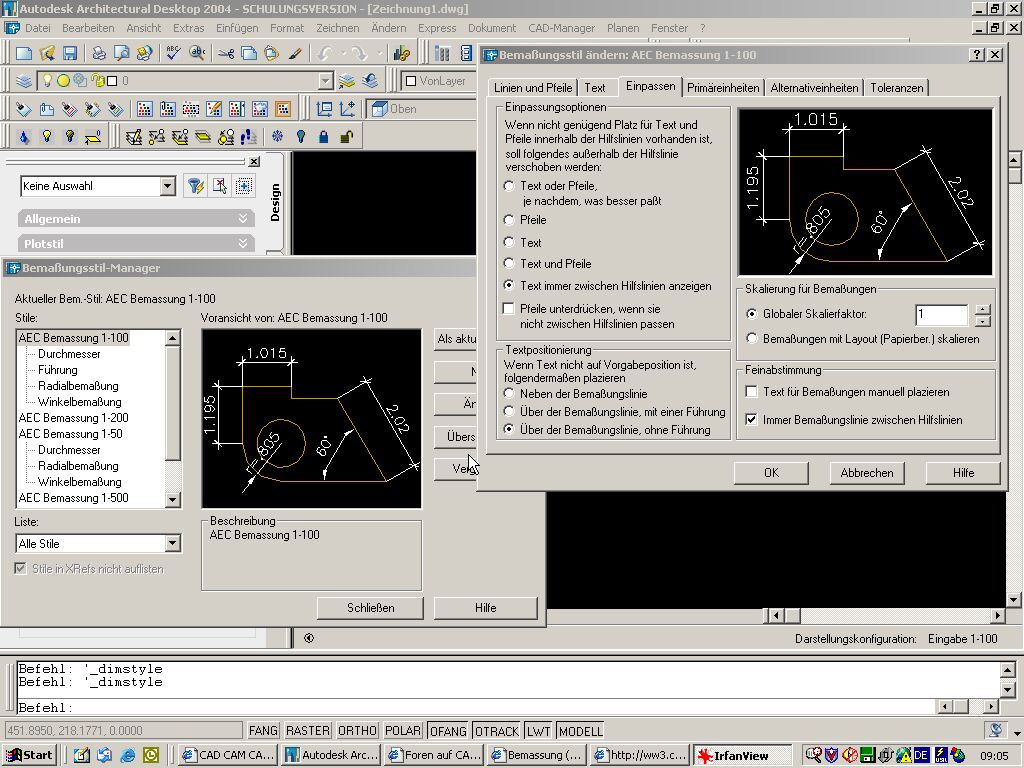The image size is (1024, 768).
Task: Select the 'Text und Pfeile' radio option
Action: (510, 264)
